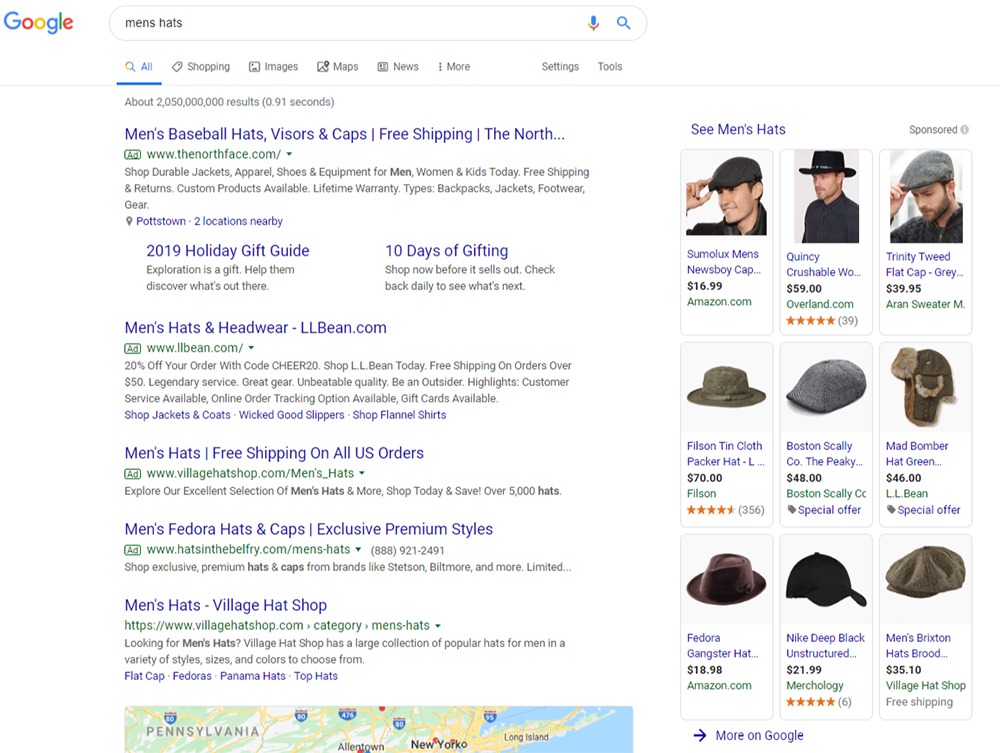This screenshot has width=1000, height=753.
Task: Click the star rating for Nike Deep Black cap
Action: pyautogui.click(x=811, y=702)
